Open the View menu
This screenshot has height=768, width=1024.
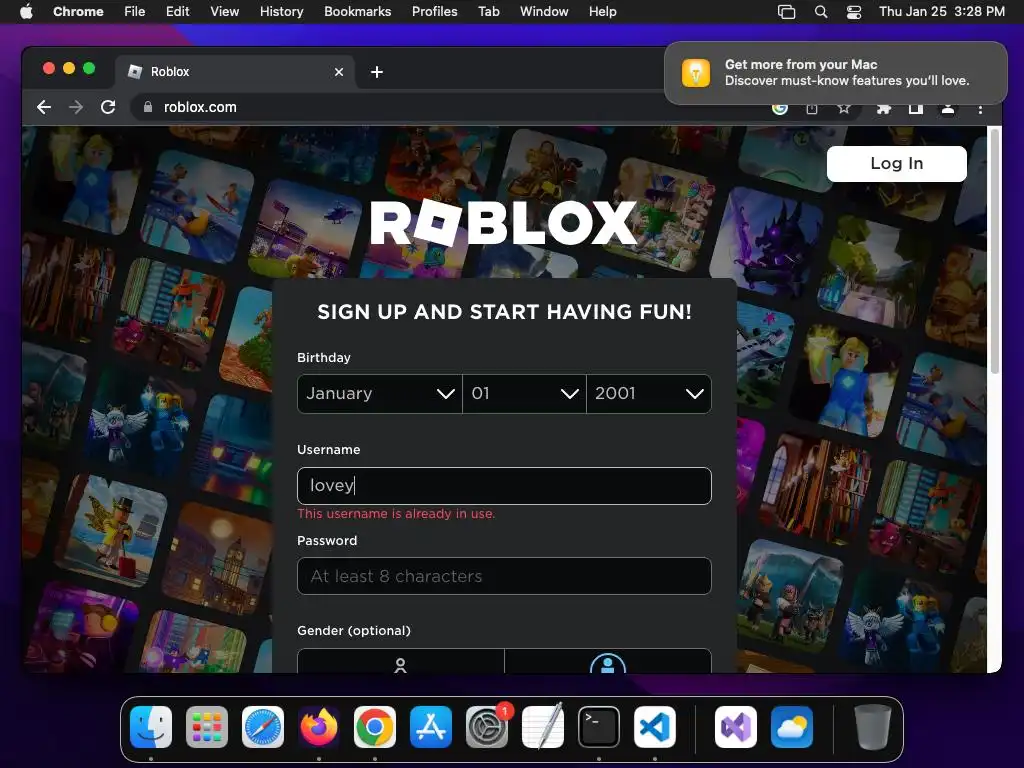pos(224,11)
